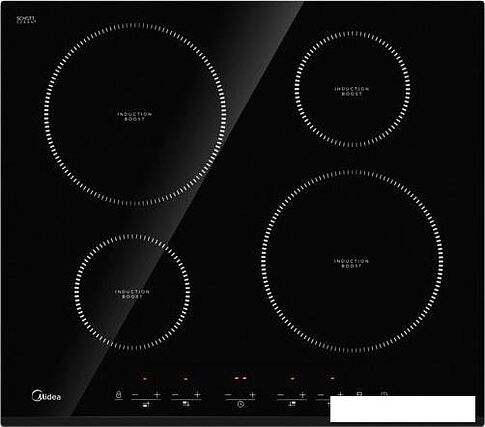Click the small rear-right Induction Boost label

(x=352, y=91)
